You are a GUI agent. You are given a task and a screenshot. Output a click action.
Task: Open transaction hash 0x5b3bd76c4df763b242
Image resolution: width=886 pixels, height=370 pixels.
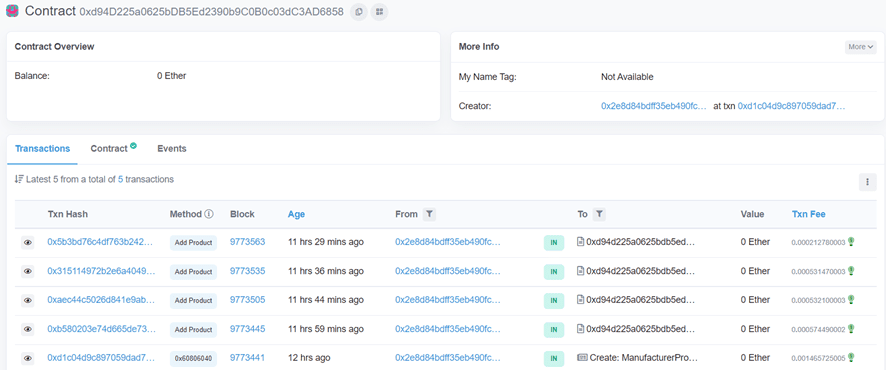101,242
